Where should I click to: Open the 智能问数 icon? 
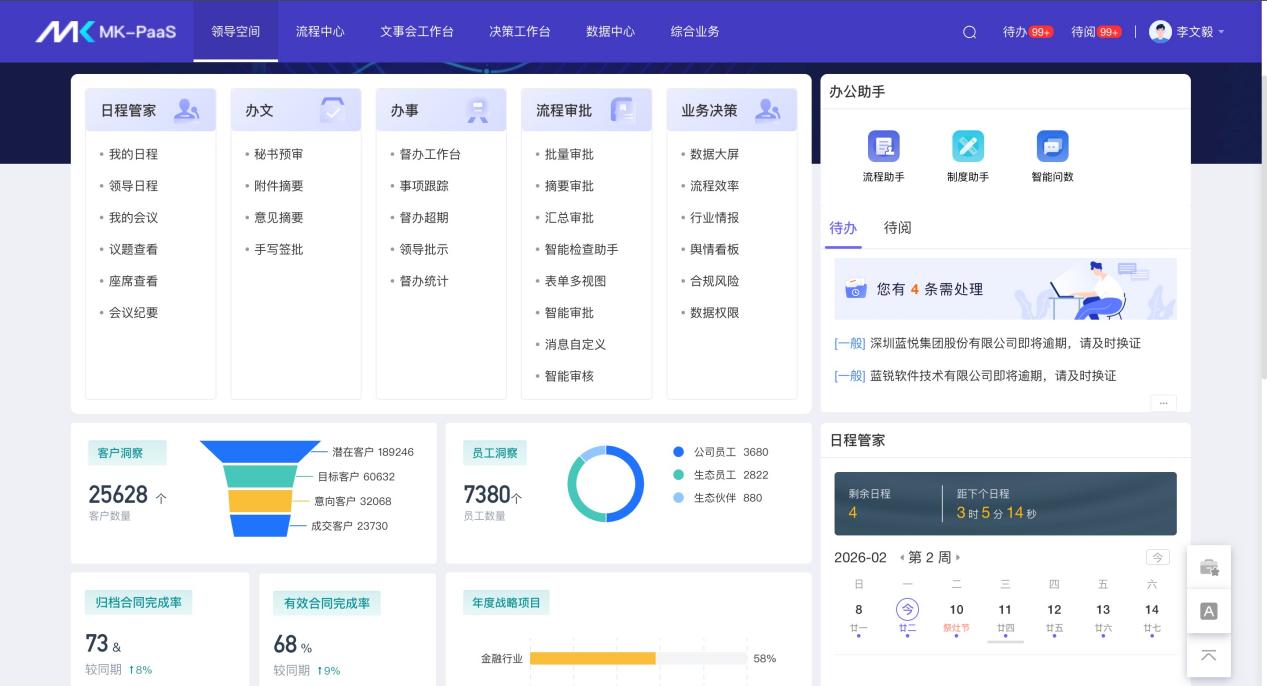pyautogui.click(x=1052, y=146)
